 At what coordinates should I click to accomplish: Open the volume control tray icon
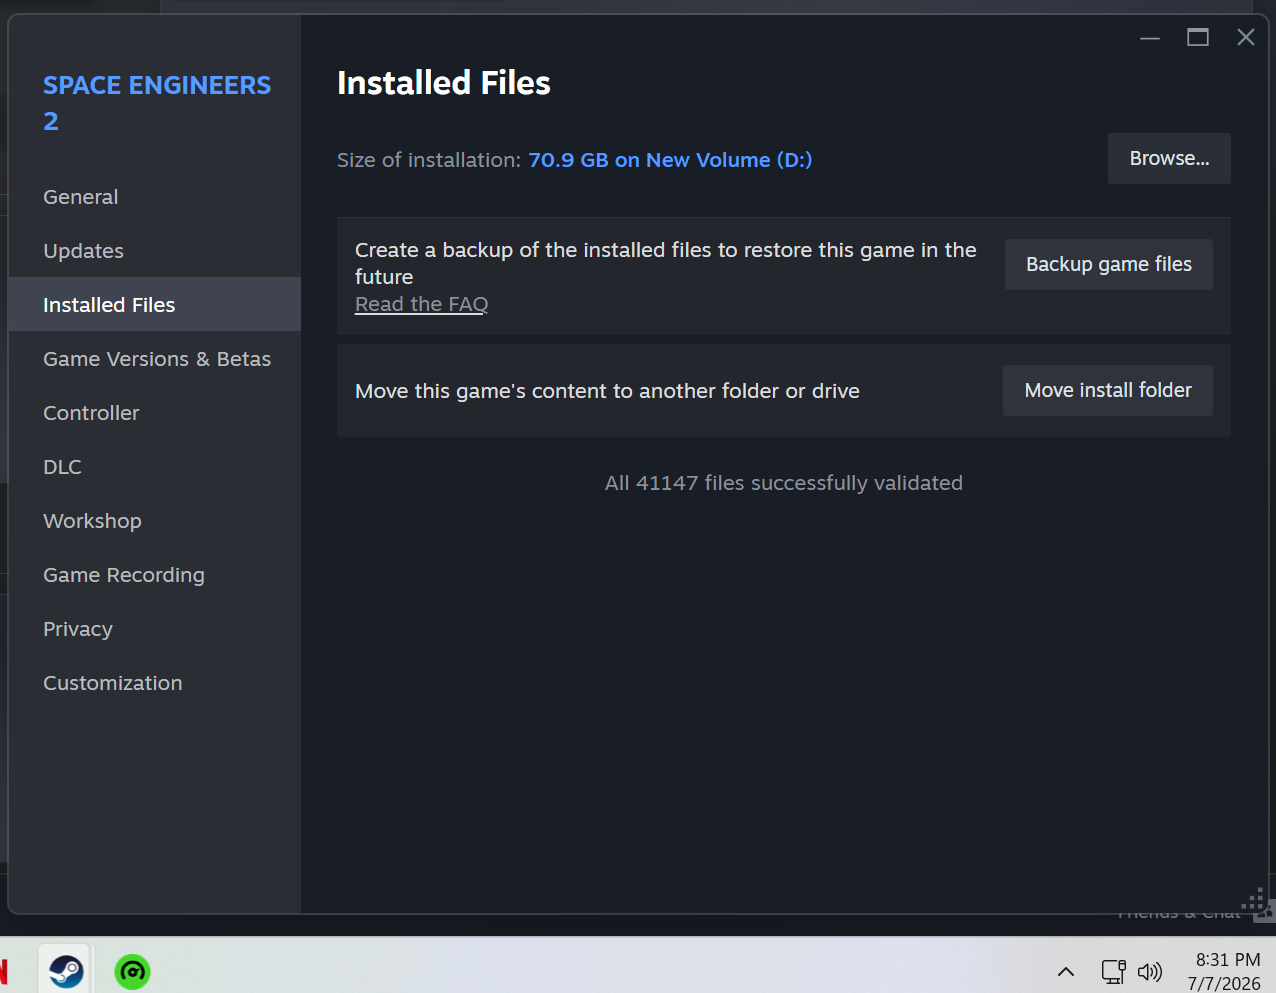(x=1150, y=971)
